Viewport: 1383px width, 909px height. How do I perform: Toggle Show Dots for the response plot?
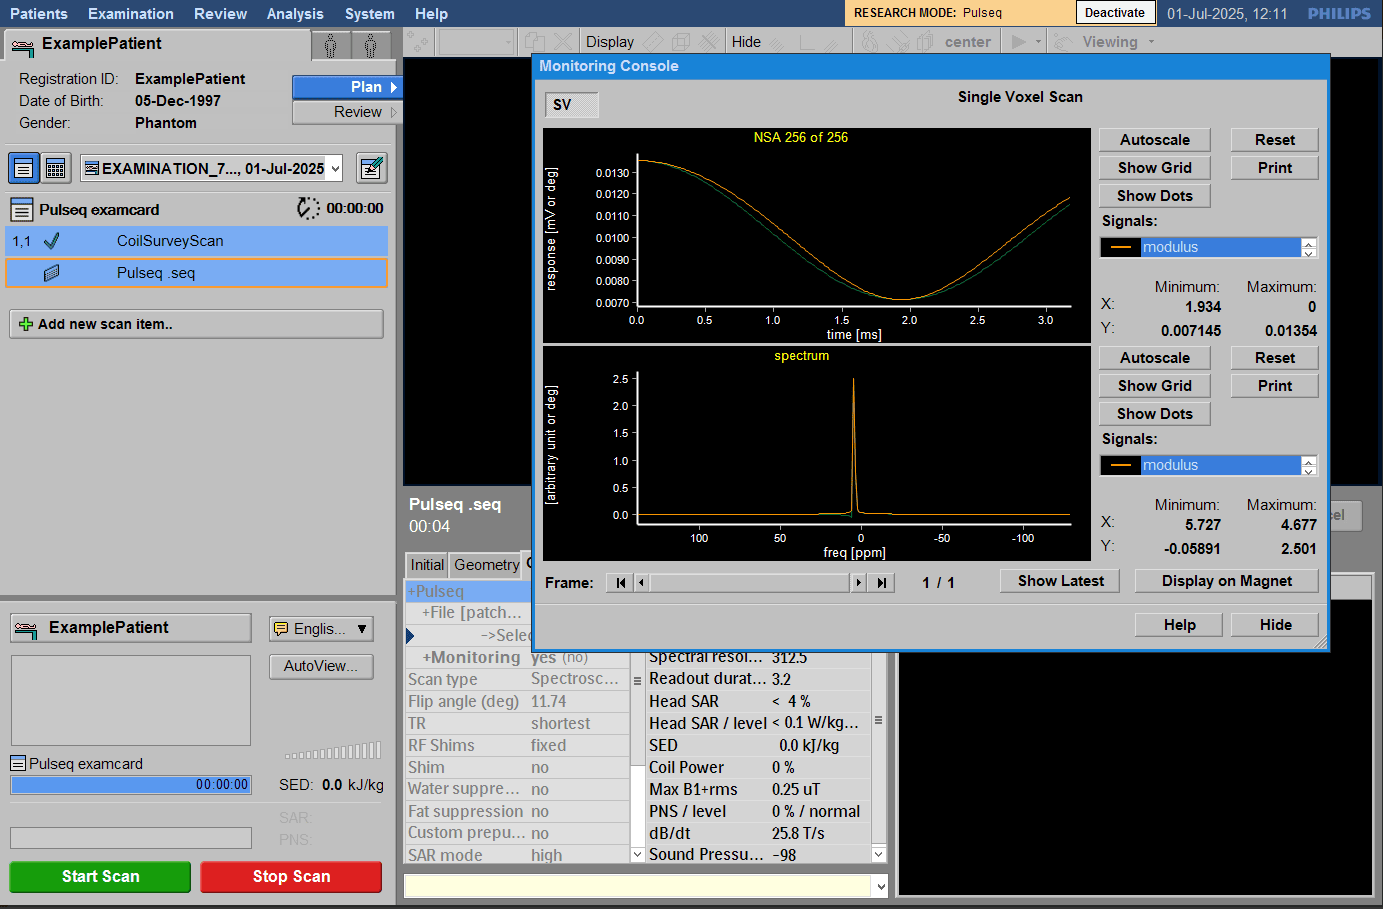[x=1155, y=196]
